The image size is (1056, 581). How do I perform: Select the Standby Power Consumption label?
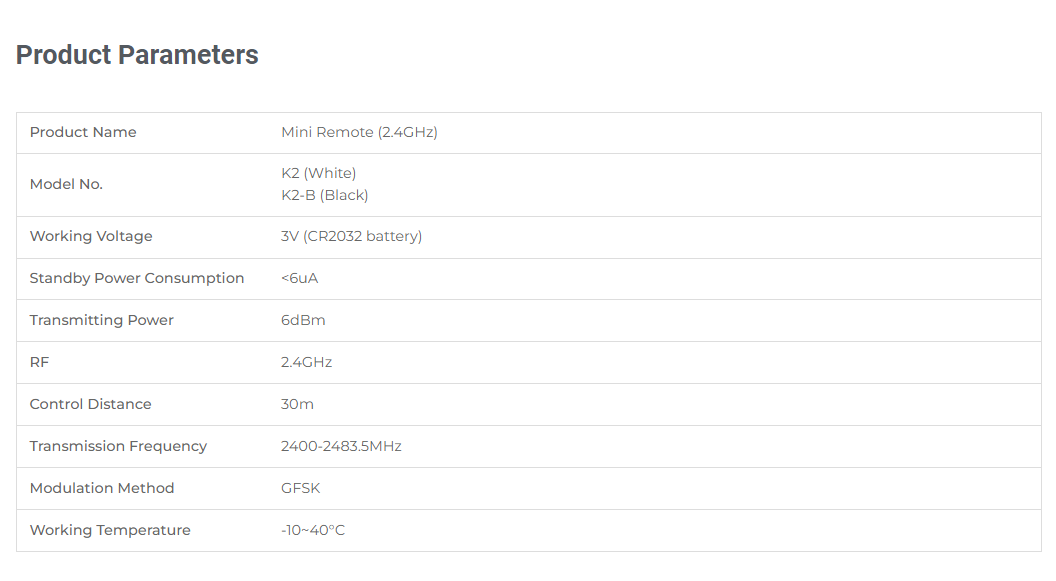click(137, 278)
